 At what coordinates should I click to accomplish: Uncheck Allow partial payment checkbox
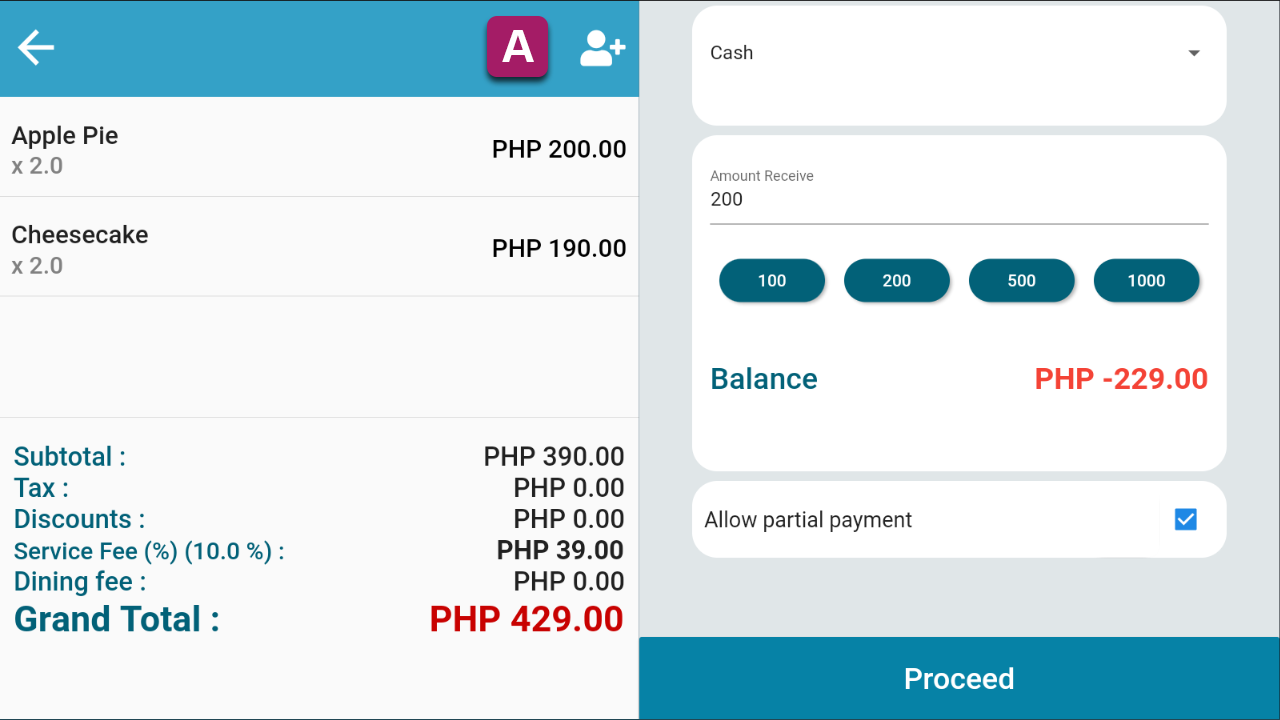click(1185, 519)
